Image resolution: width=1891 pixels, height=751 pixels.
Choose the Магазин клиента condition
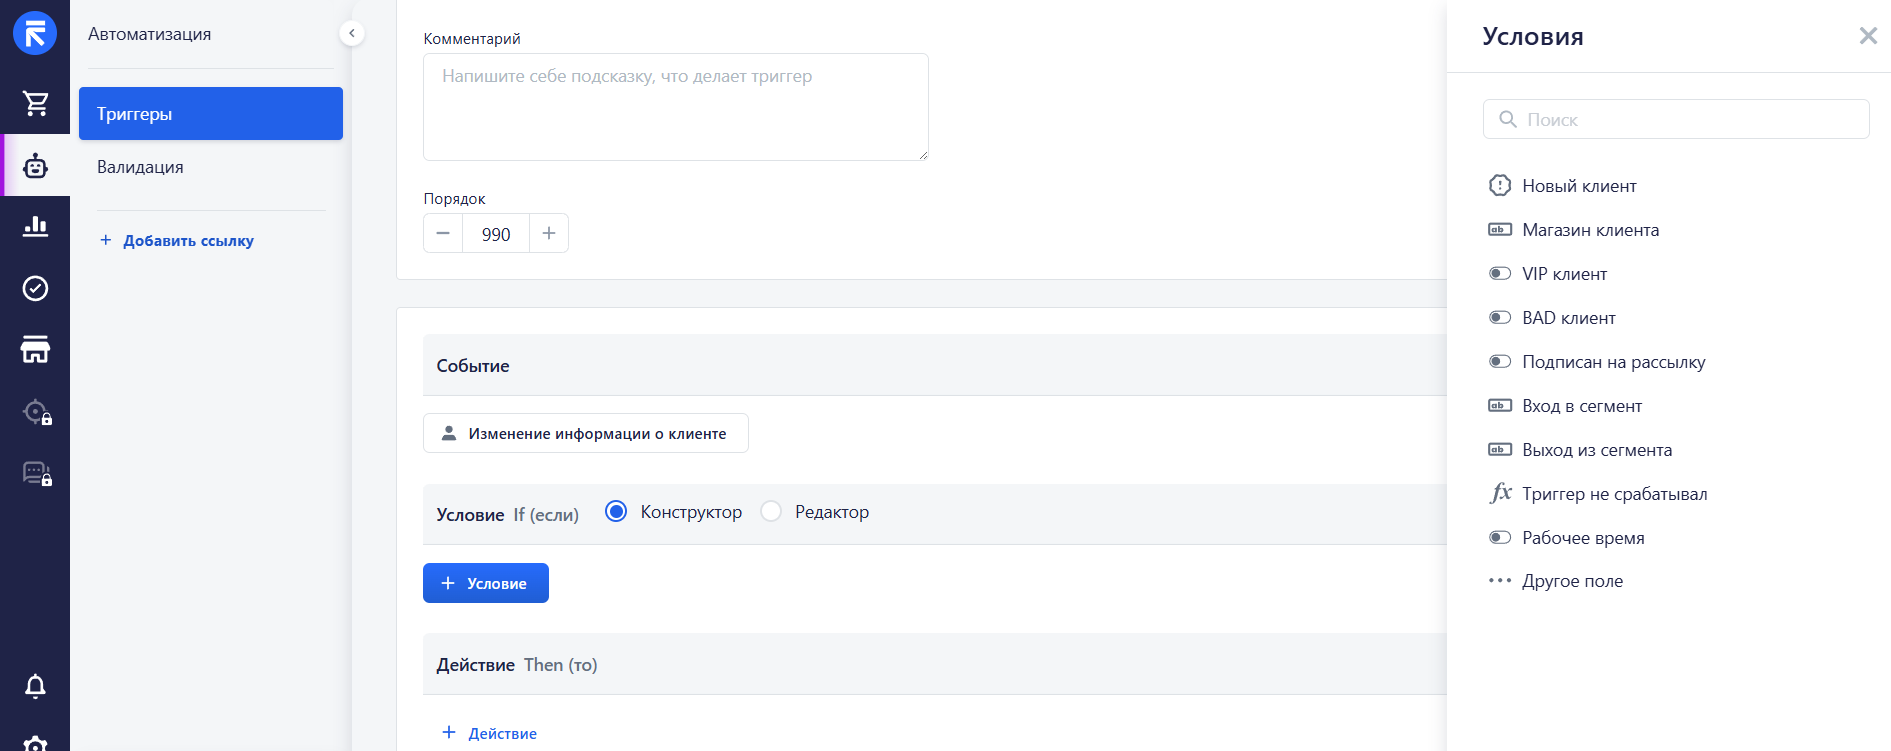click(x=1574, y=230)
